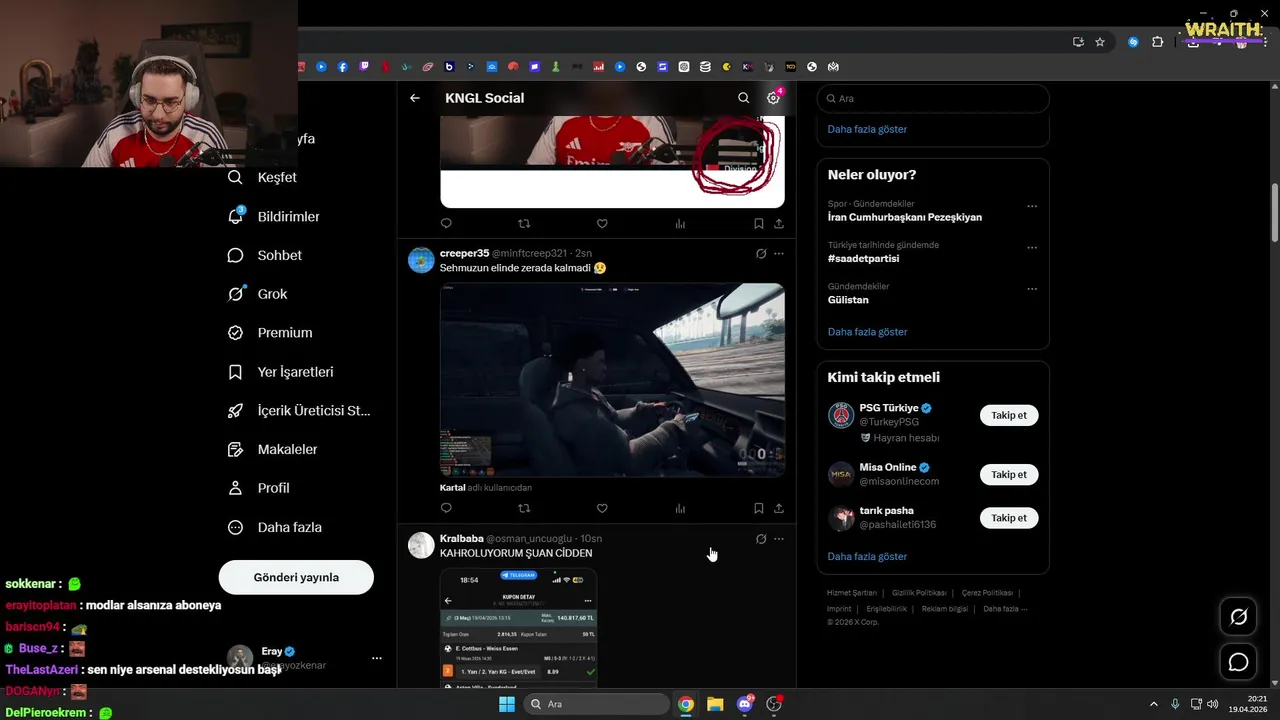Follow Misa Online
This screenshot has height=720, width=1280.
click(1009, 475)
